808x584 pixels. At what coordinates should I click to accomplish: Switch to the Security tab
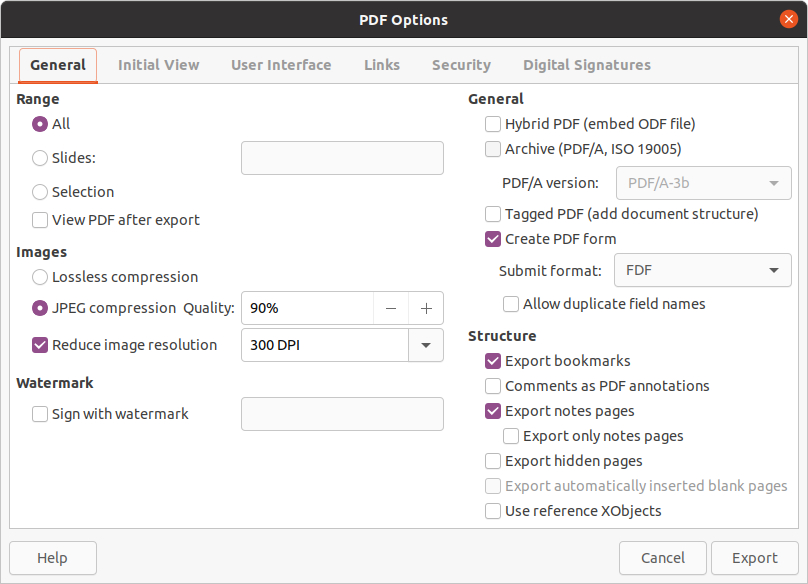461,65
